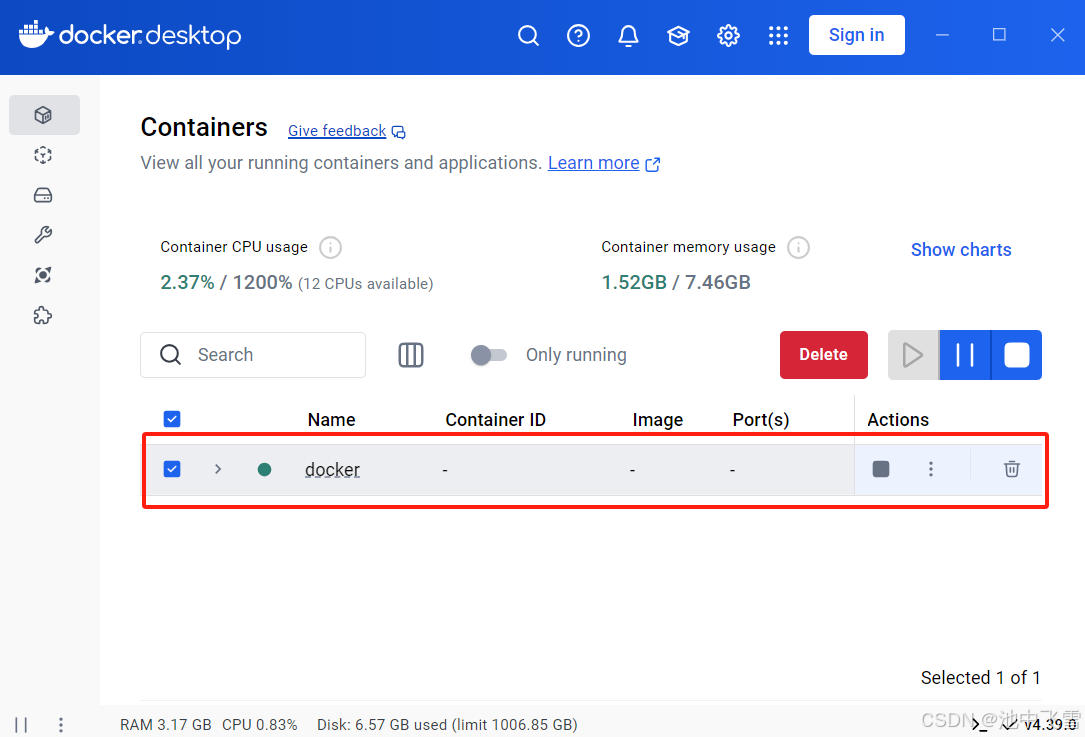This screenshot has width=1085, height=737.
Task: Toggle the Only running switch
Action: (x=489, y=355)
